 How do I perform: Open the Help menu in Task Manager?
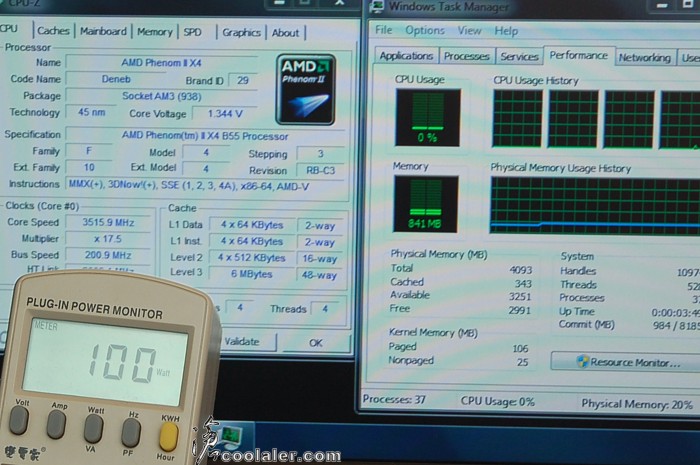coord(506,31)
